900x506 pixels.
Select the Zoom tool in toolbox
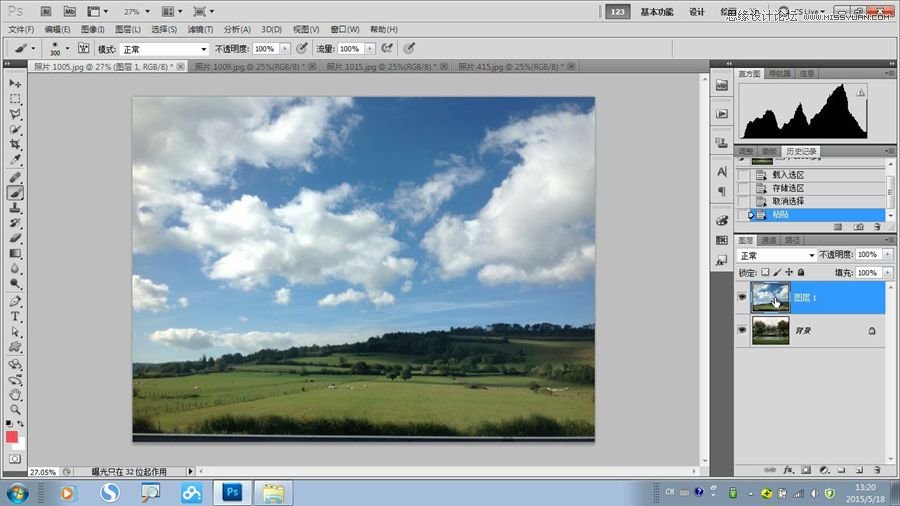click(x=15, y=409)
